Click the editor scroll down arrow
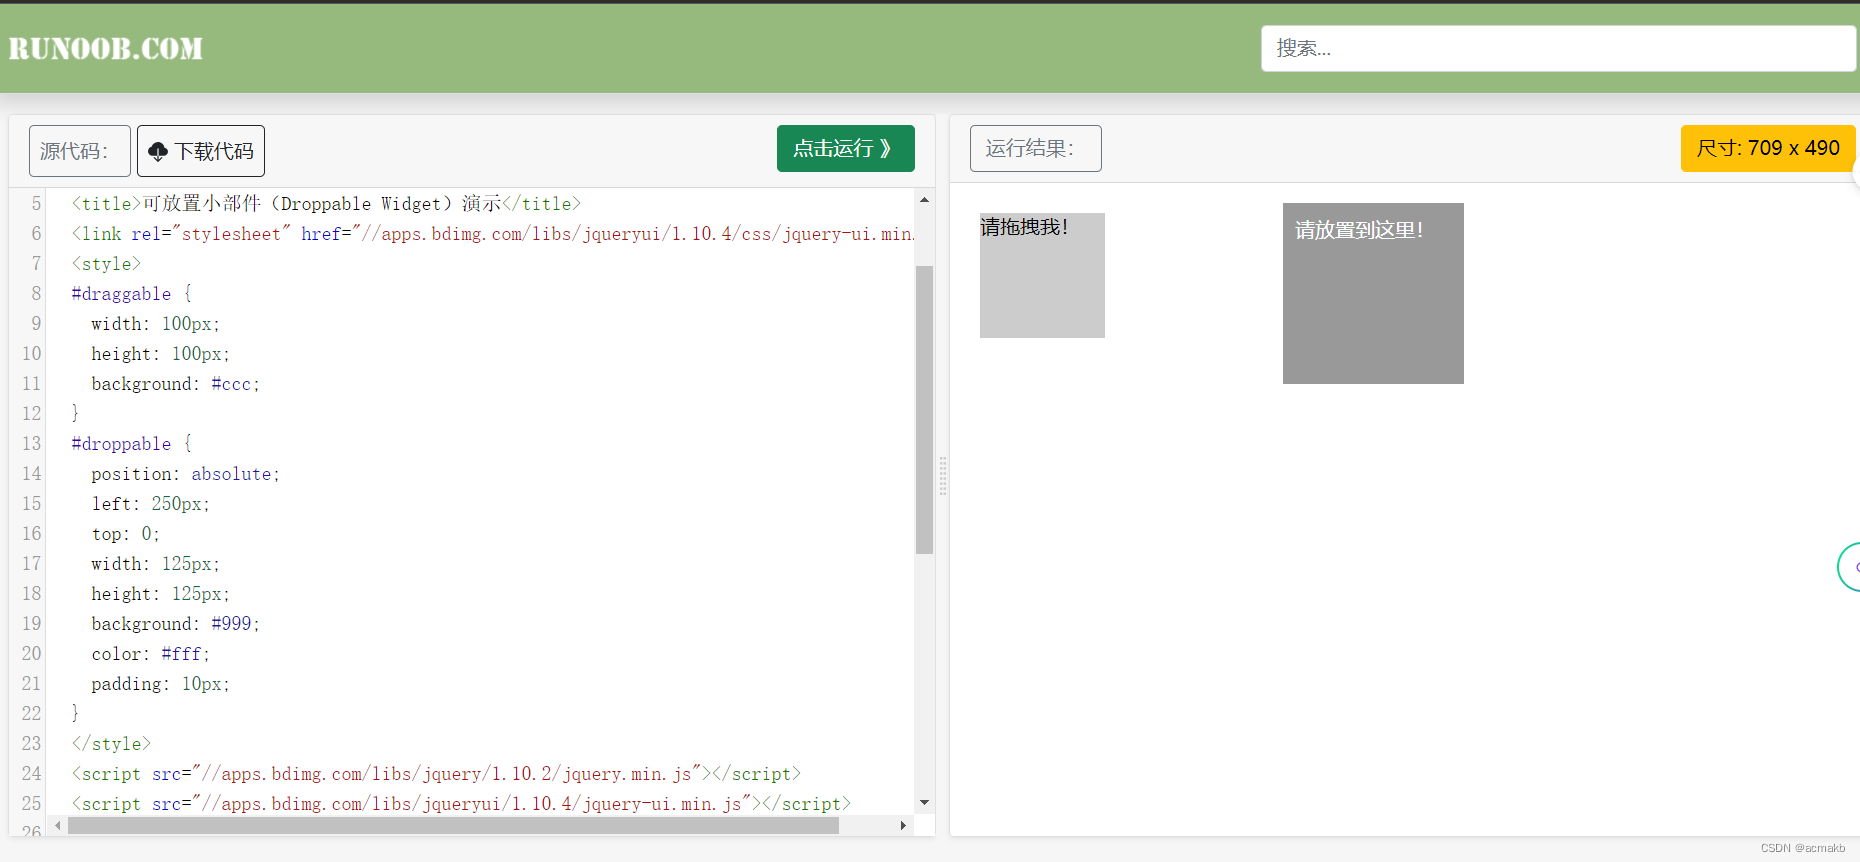The width and height of the screenshot is (1860, 862). [924, 802]
